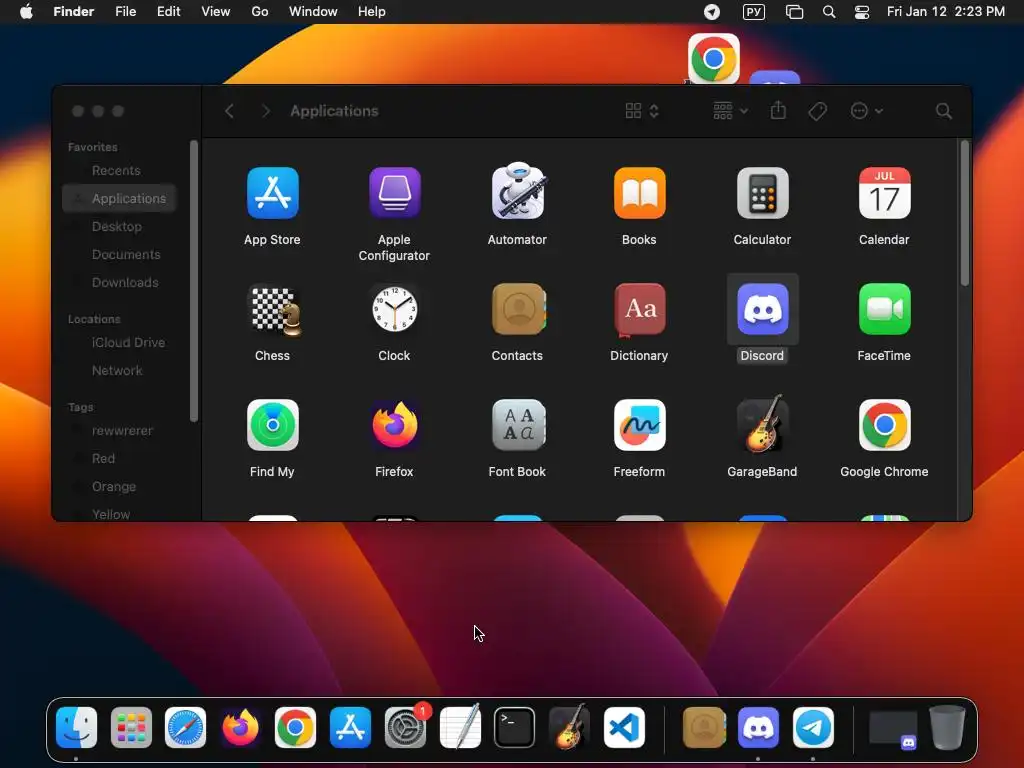Open Apple Configurator in Applications
Image resolution: width=1024 pixels, height=768 pixels.
click(x=394, y=193)
